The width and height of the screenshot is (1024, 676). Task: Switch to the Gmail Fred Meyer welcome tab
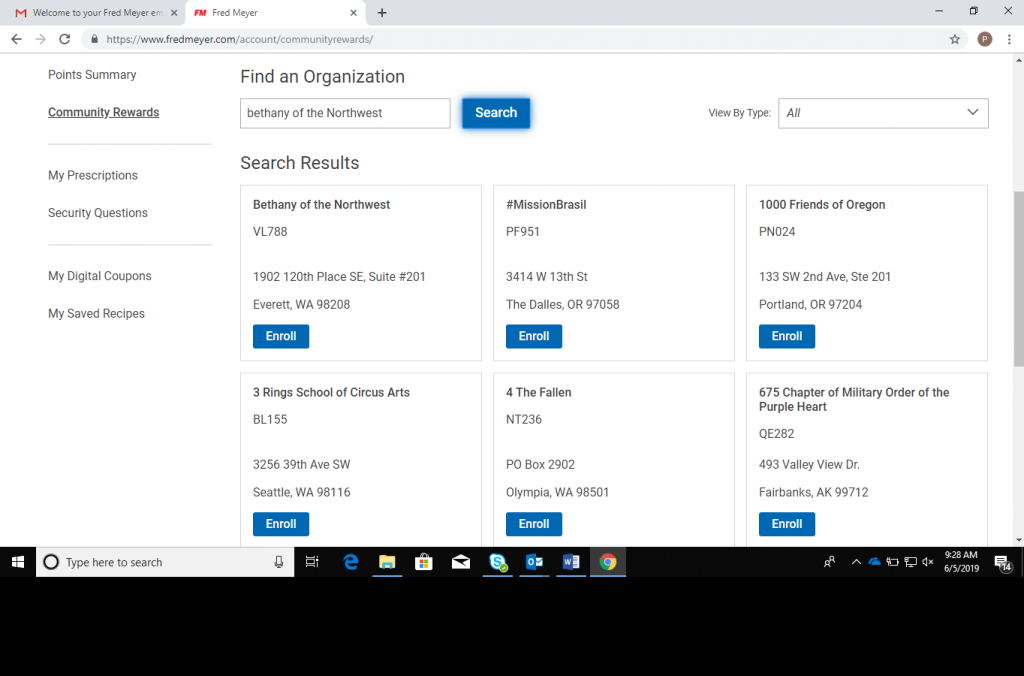point(92,13)
